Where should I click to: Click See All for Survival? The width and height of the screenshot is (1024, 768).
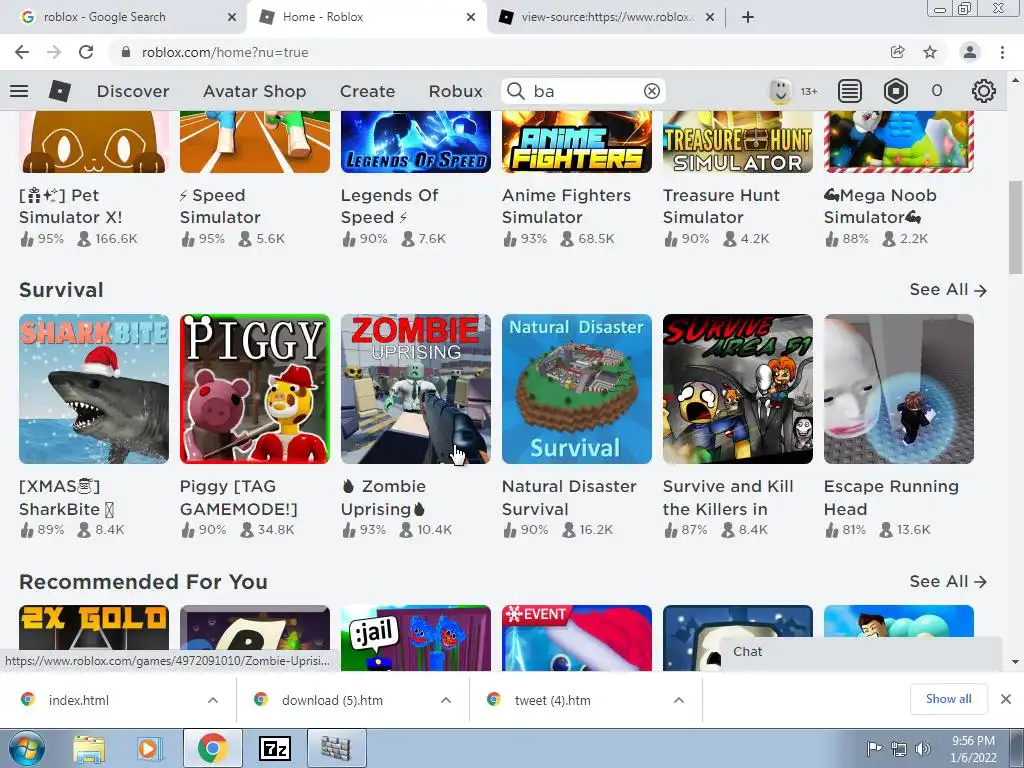(x=948, y=289)
